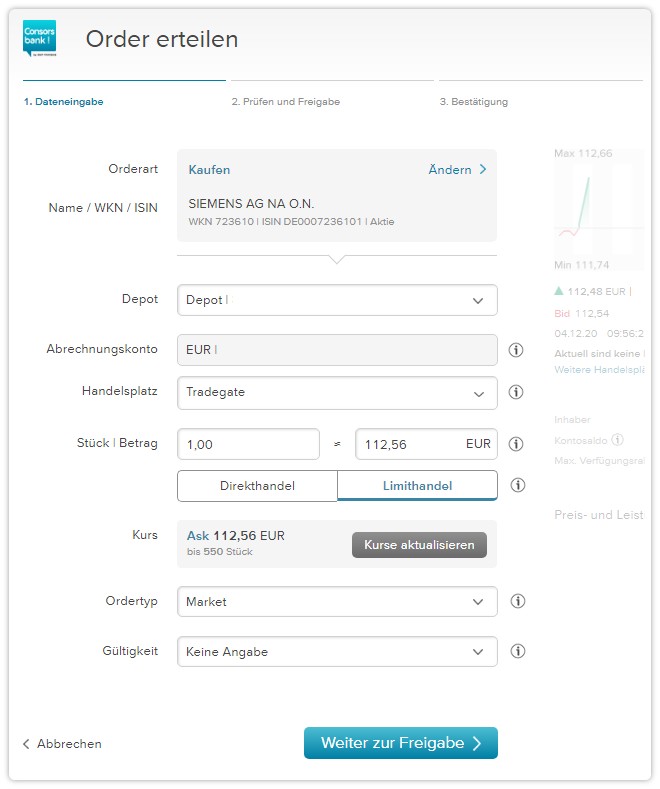This screenshot has width=660, height=789.
Task: Click WKN 723610 ISIN line
Action: (x=291, y=222)
